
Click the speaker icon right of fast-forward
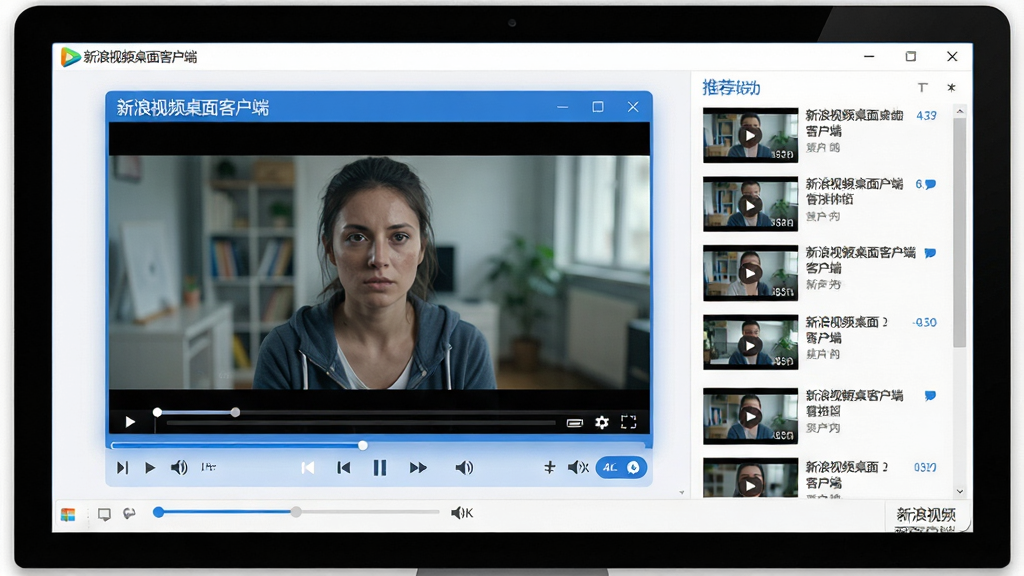(464, 468)
